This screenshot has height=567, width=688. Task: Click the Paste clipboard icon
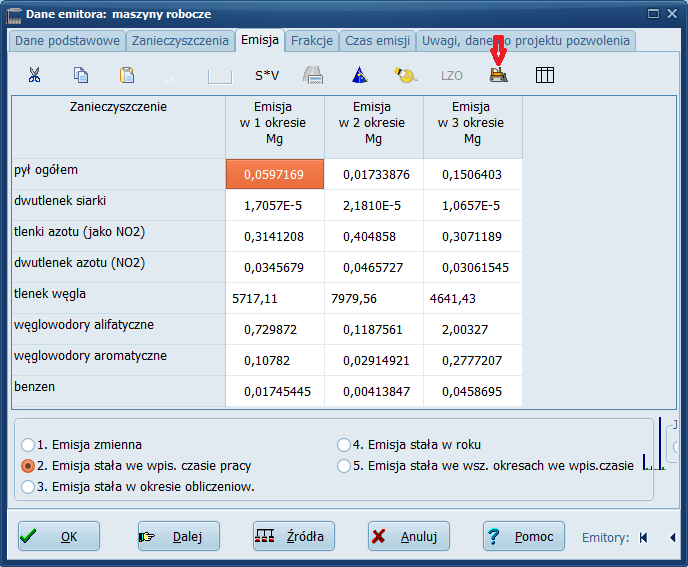(127, 75)
